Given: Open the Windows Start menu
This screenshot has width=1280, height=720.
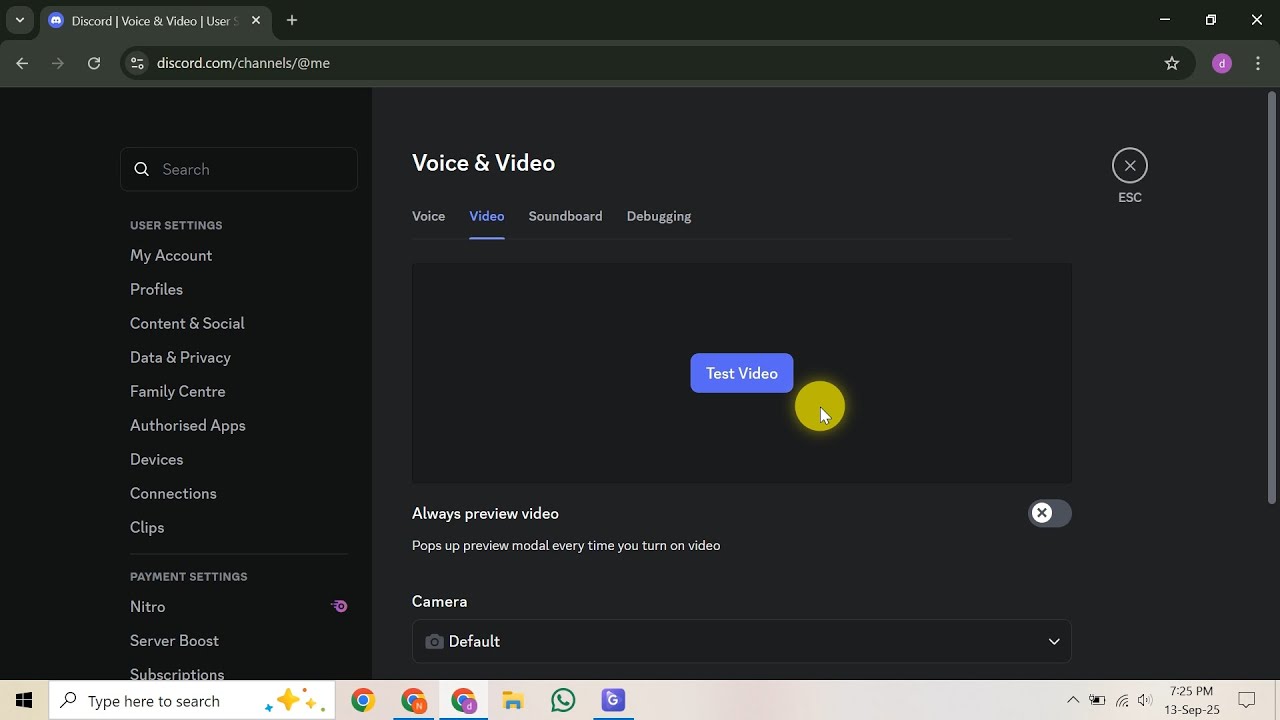Looking at the screenshot, I should [x=24, y=701].
